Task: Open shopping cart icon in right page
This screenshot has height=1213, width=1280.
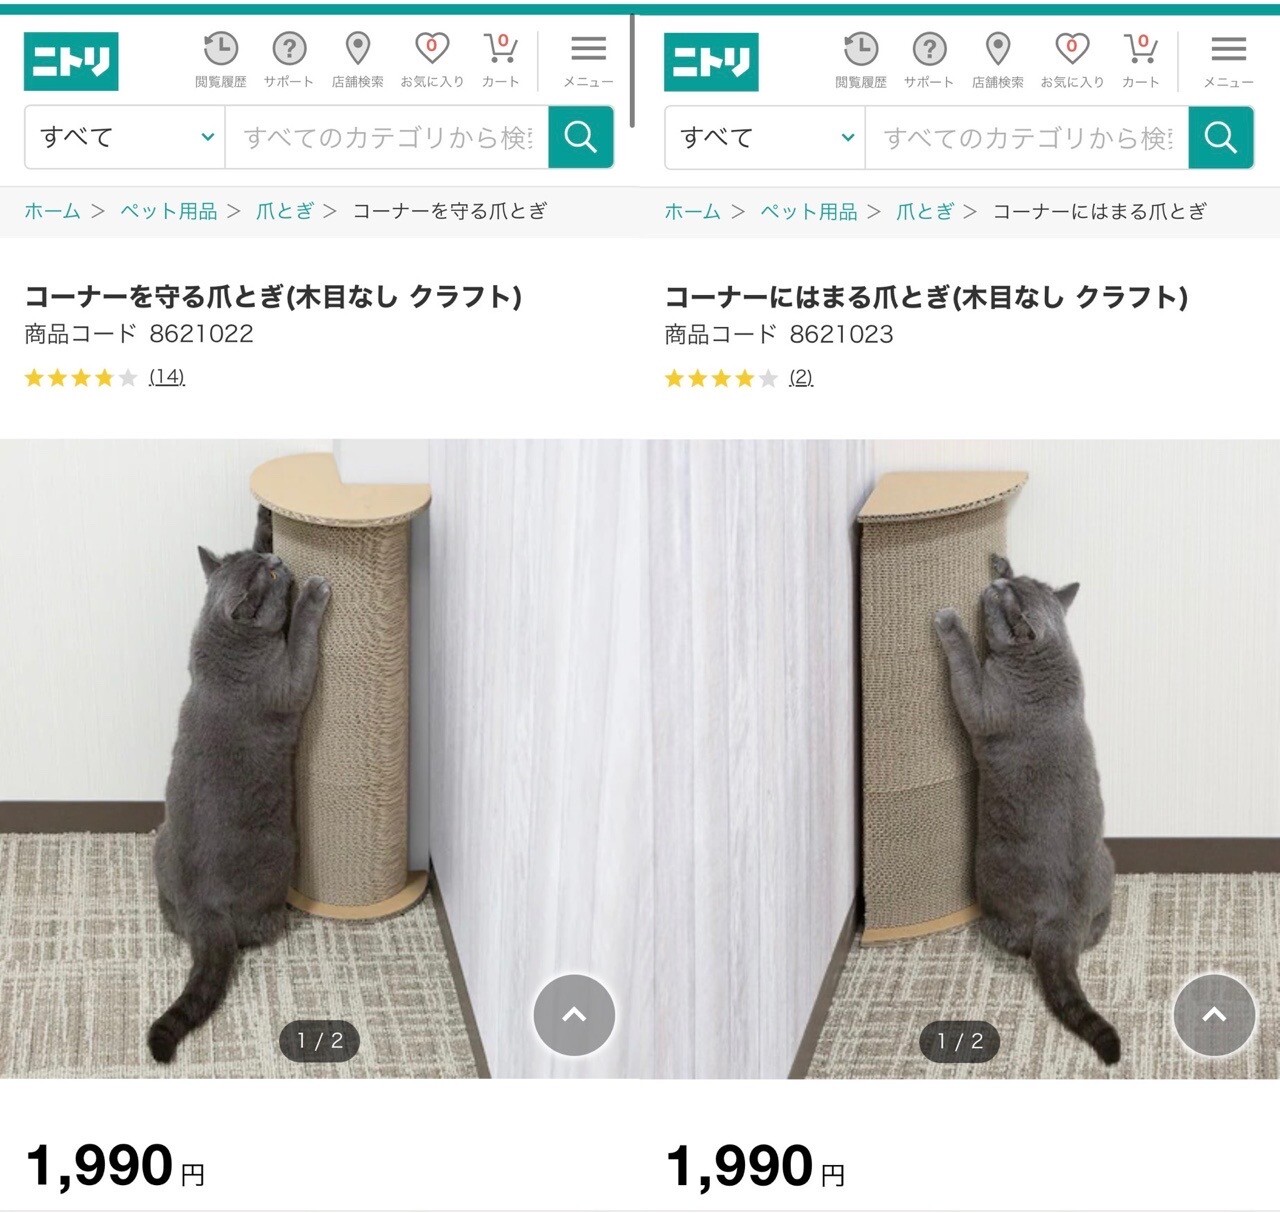Action: pyautogui.click(x=1140, y=60)
